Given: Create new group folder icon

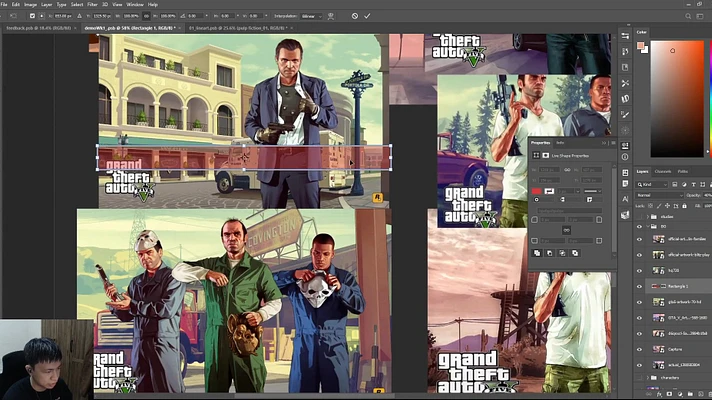Looking at the screenshot, I should [x=690, y=394].
